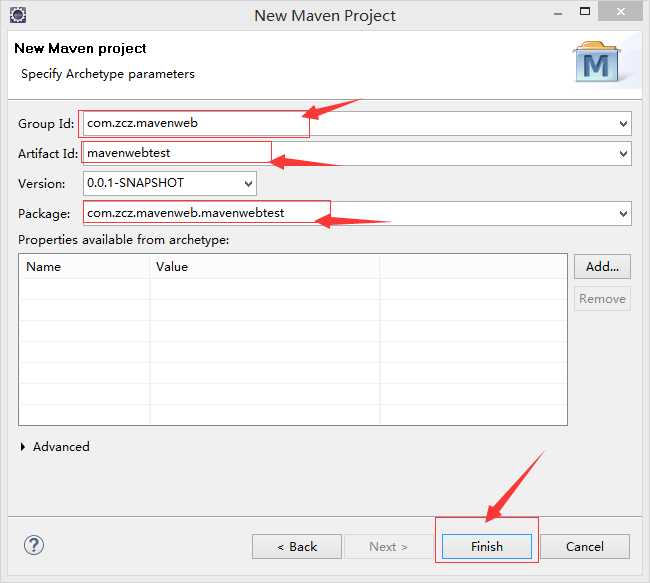Image resolution: width=650 pixels, height=583 pixels.
Task: Click the 0.0.1-SNAPSHOT version value
Action: click(x=136, y=183)
